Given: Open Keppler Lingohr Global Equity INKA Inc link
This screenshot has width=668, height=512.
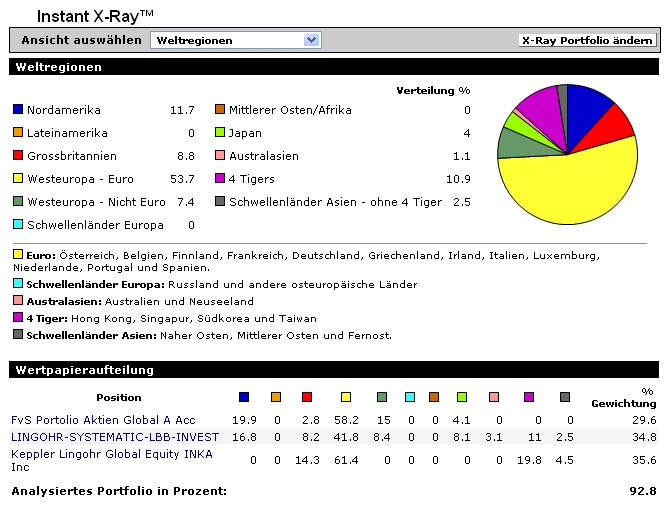Looking at the screenshot, I should (112, 460).
